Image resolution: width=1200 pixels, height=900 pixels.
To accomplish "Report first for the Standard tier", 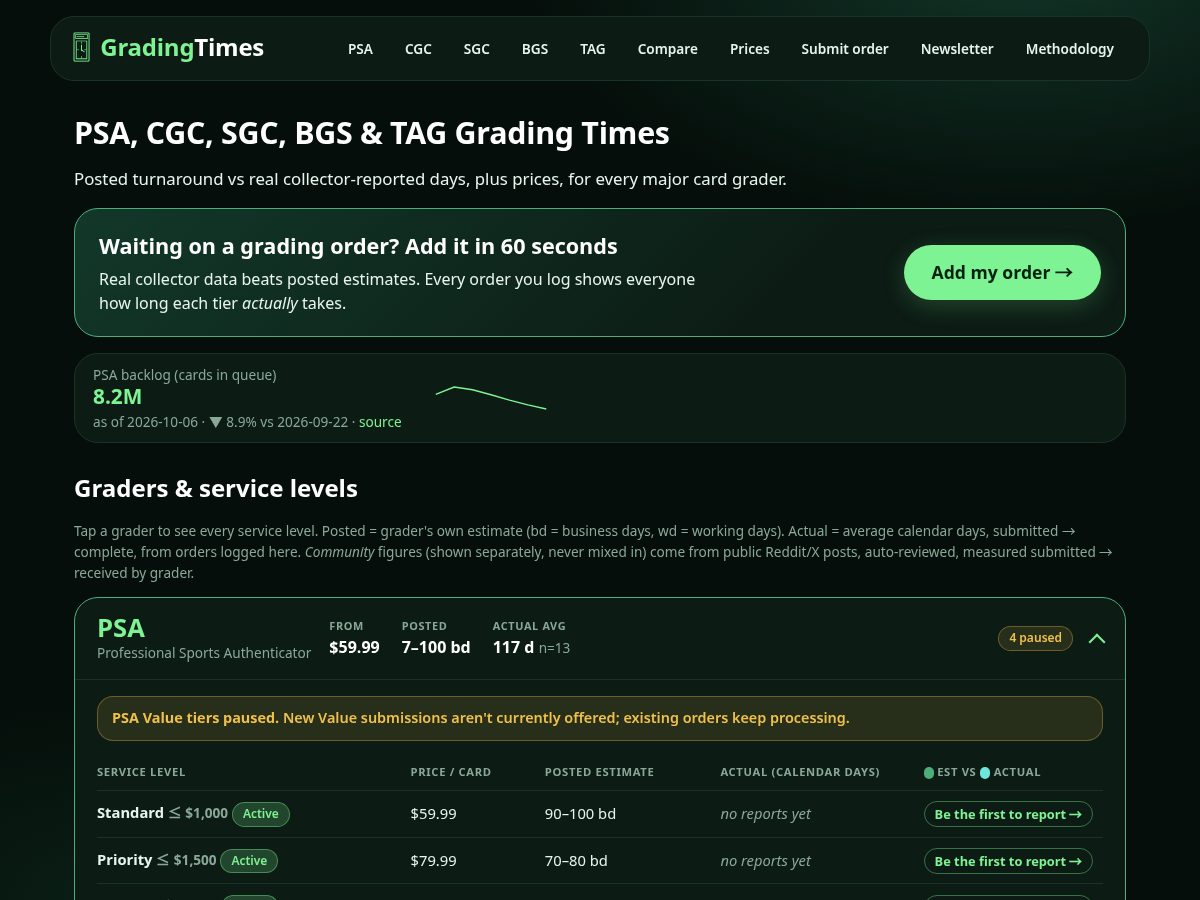I will point(1008,814).
